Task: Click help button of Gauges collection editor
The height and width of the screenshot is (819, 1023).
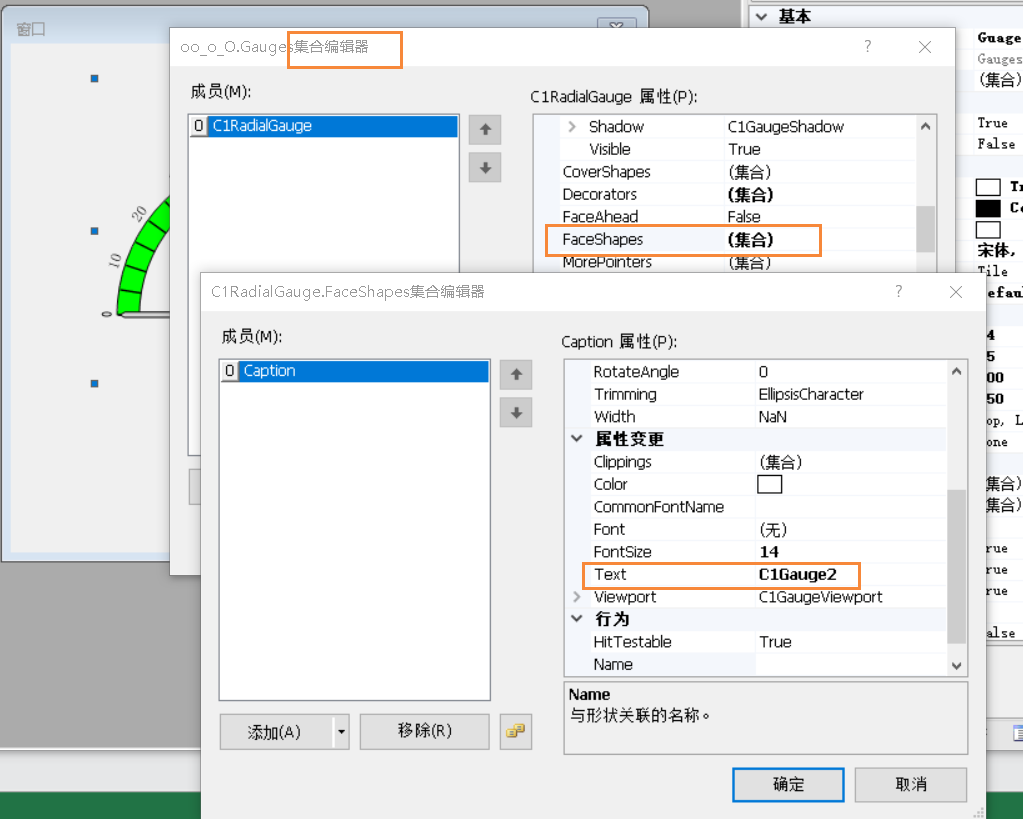Action: [867, 46]
